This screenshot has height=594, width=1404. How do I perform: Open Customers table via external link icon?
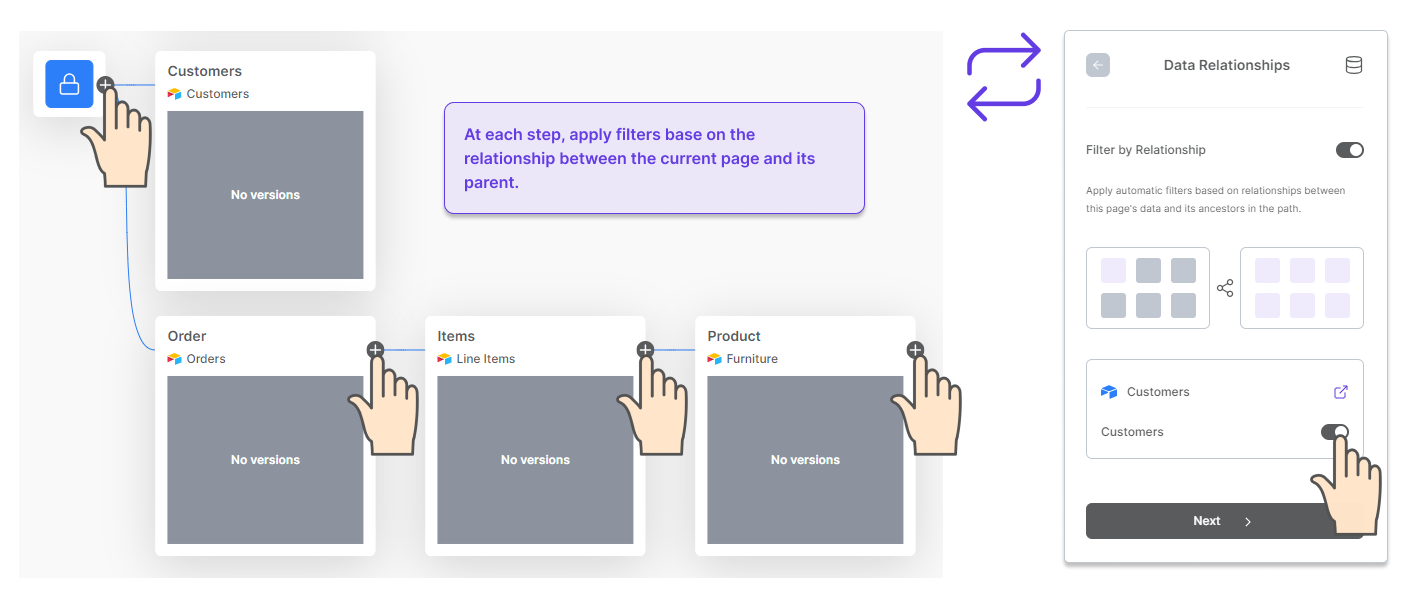pyautogui.click(x=1342, y=392)
